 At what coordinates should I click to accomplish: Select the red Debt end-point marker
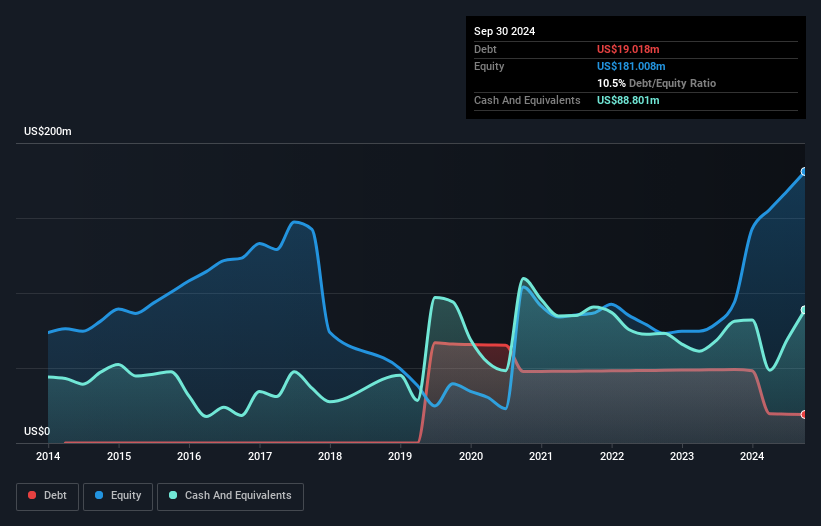pos(804,415)
